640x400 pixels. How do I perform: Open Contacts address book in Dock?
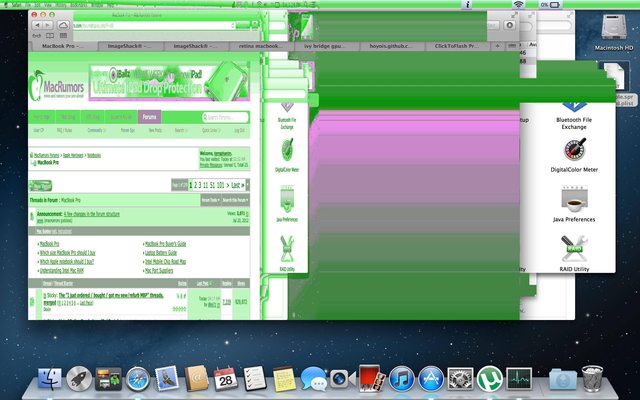(x=196, y=378)
